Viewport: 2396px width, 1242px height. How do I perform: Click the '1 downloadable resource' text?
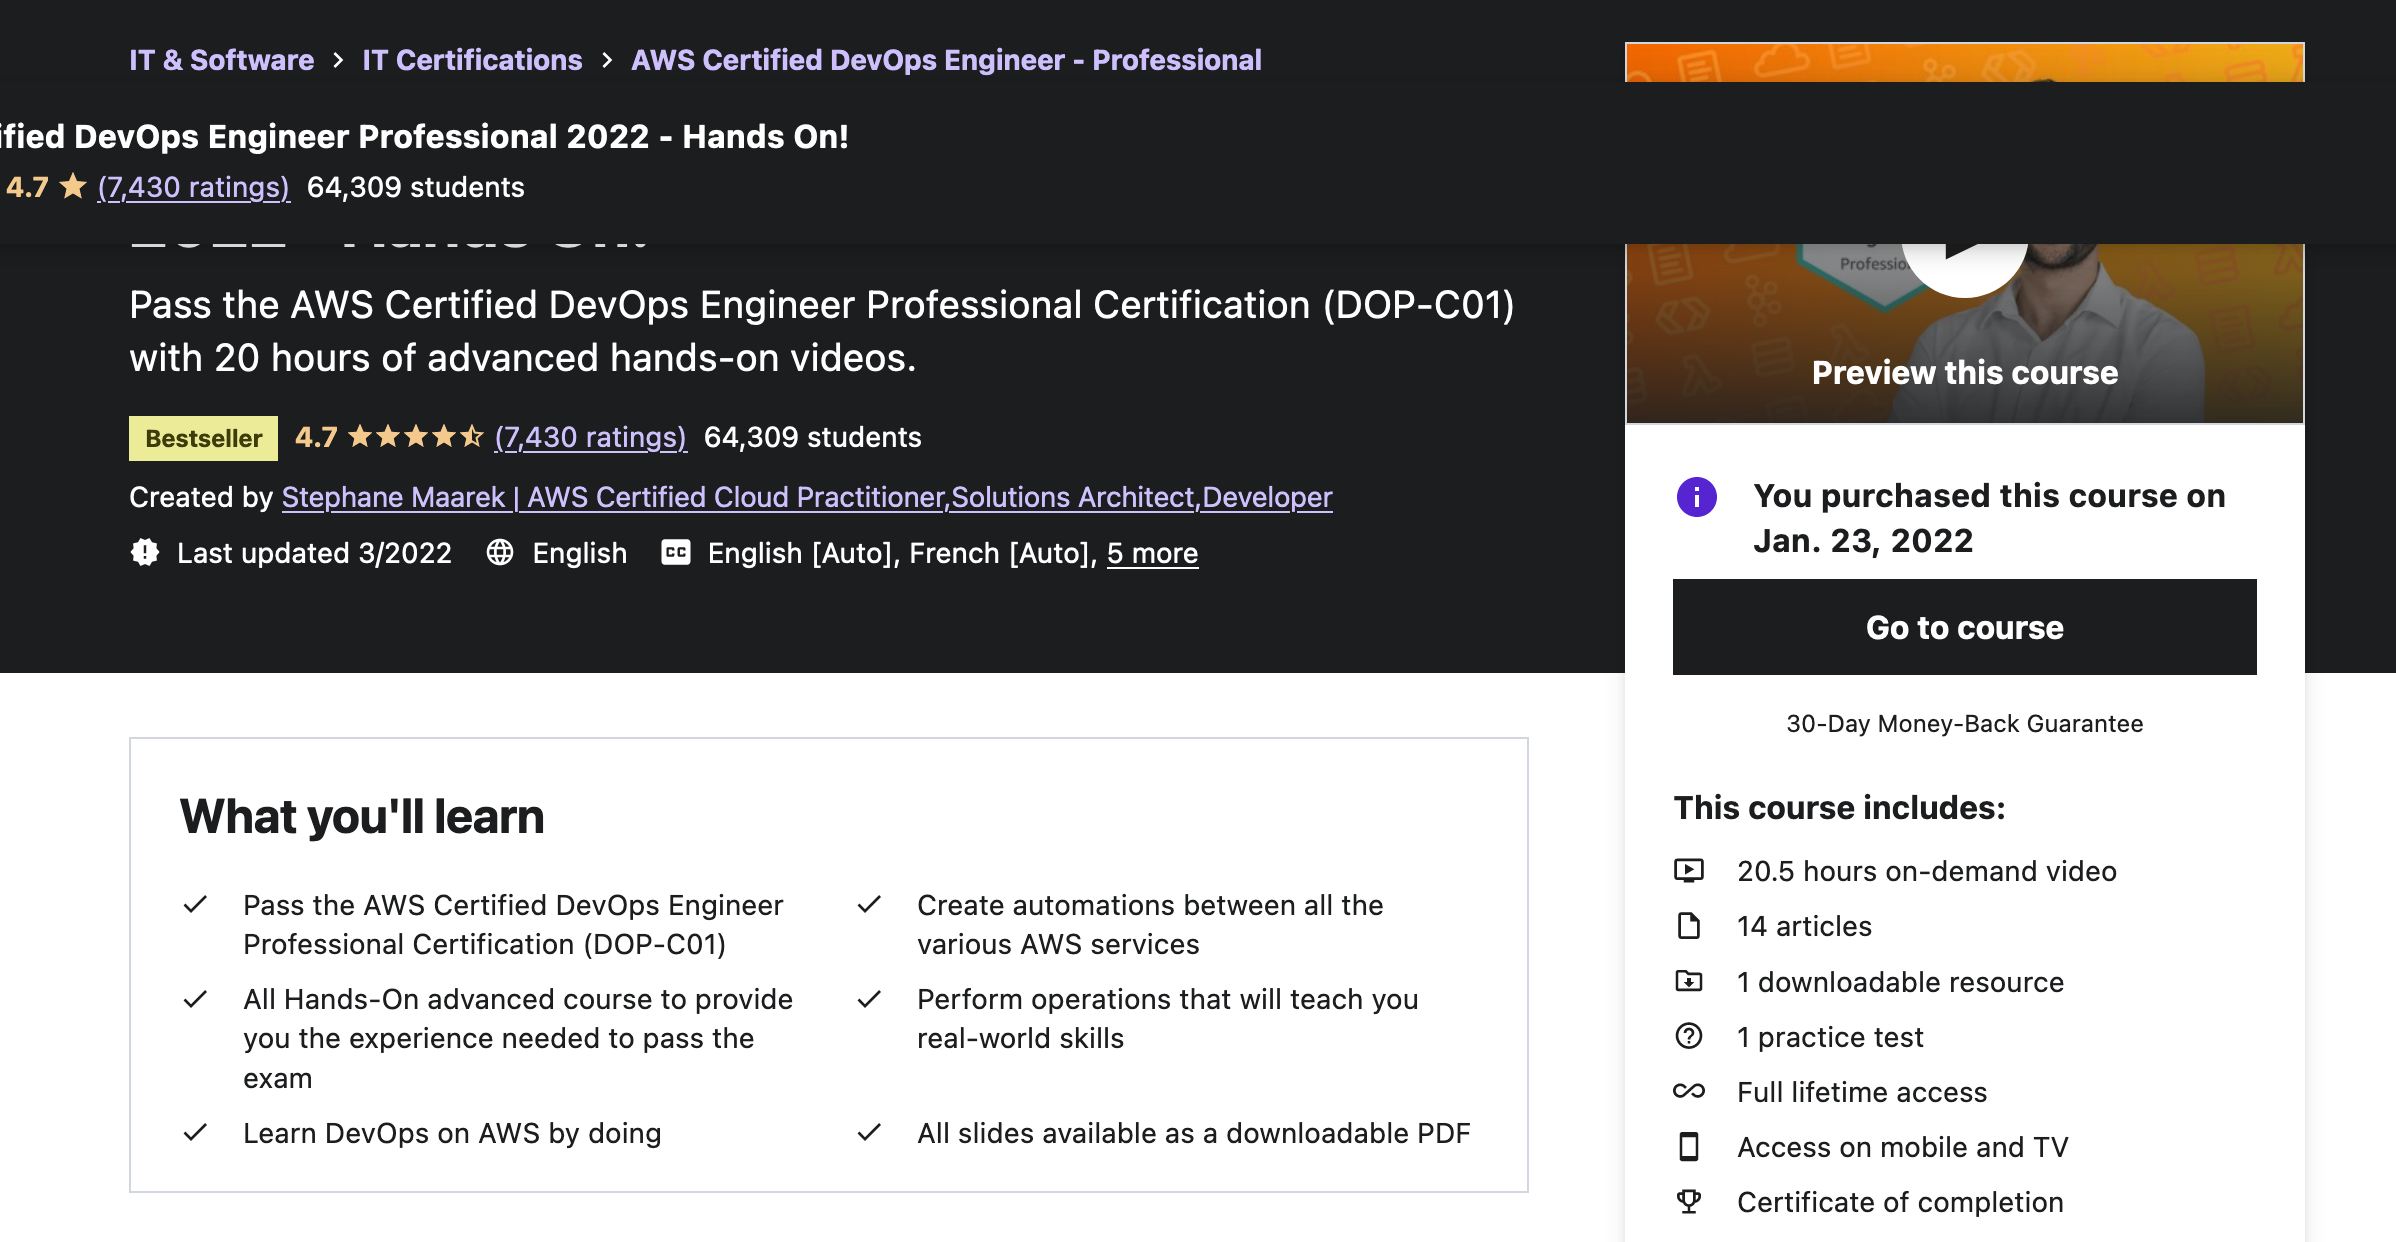[x=1900, y=982]
